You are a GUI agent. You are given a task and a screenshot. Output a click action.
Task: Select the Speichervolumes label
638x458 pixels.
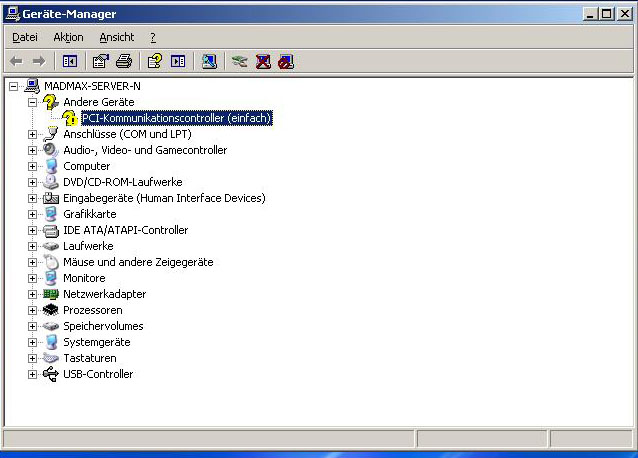103,326
